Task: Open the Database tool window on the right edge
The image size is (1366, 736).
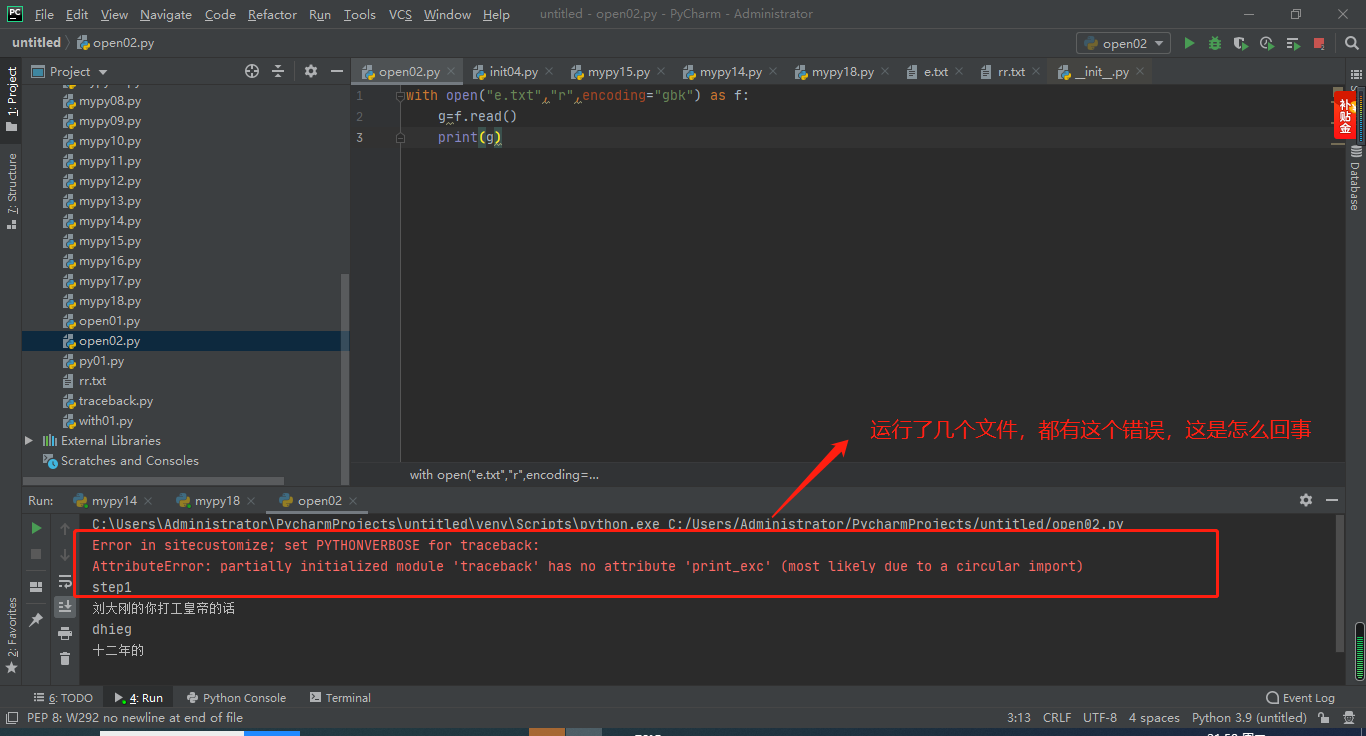Action: pos(1356,178)
